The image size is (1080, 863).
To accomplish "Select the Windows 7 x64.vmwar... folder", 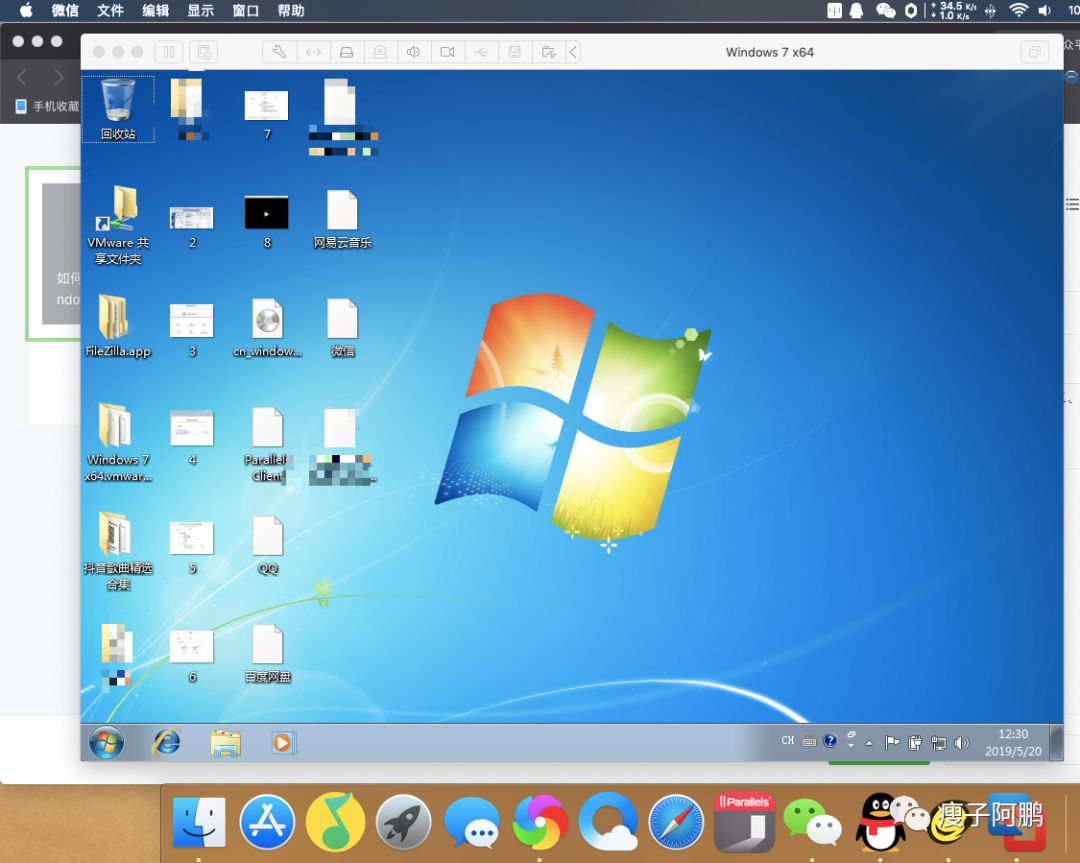I will (x=118, y=441).
